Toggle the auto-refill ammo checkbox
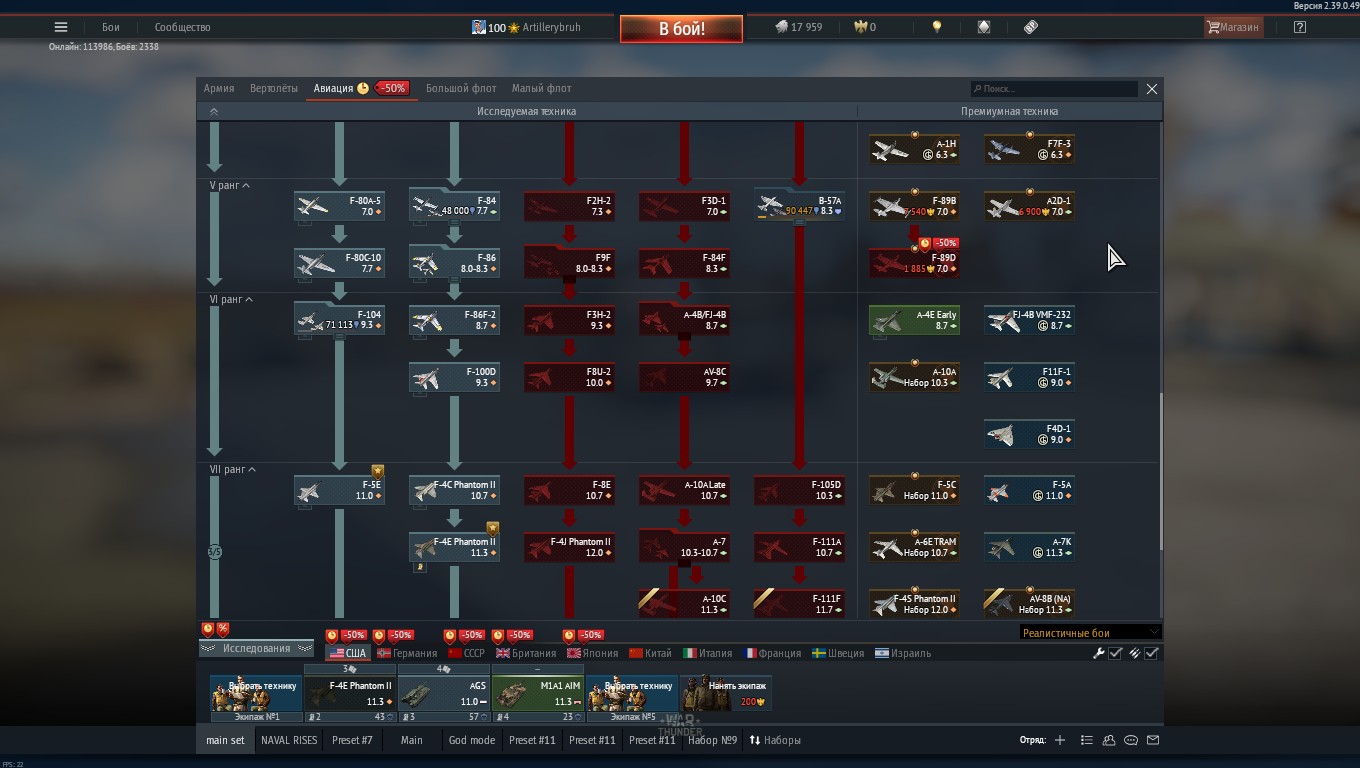1360x768 pixels. click(1151, 653)
